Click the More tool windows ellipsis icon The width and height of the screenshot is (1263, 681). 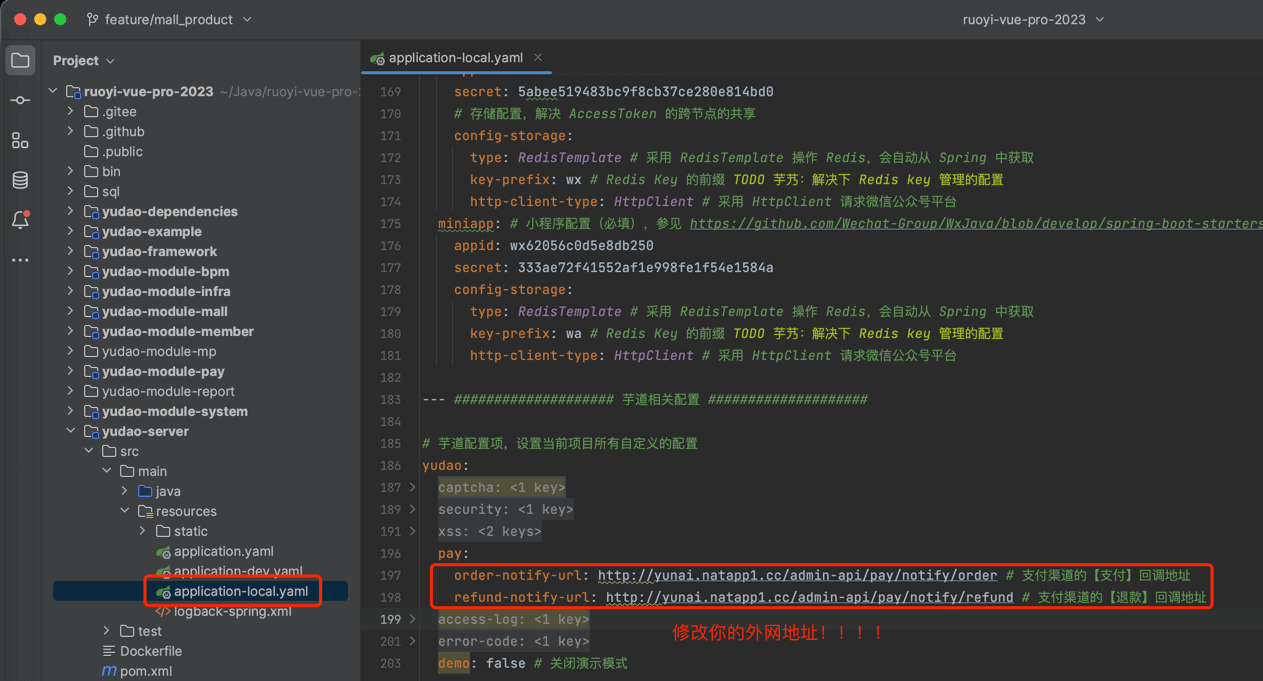20,260
